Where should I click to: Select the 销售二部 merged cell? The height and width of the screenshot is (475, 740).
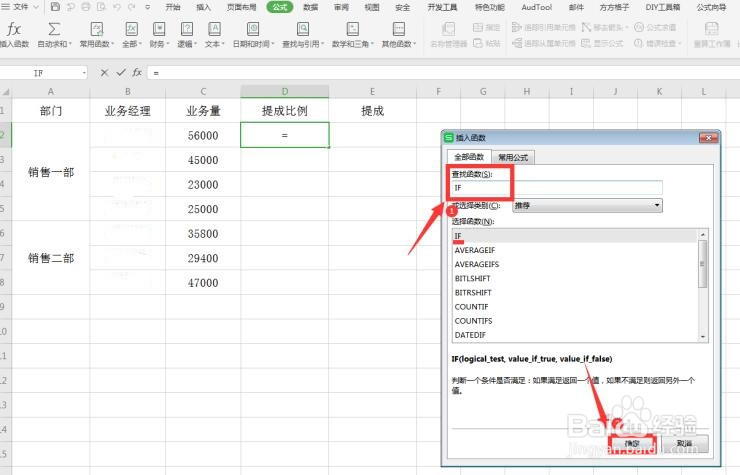51,258
